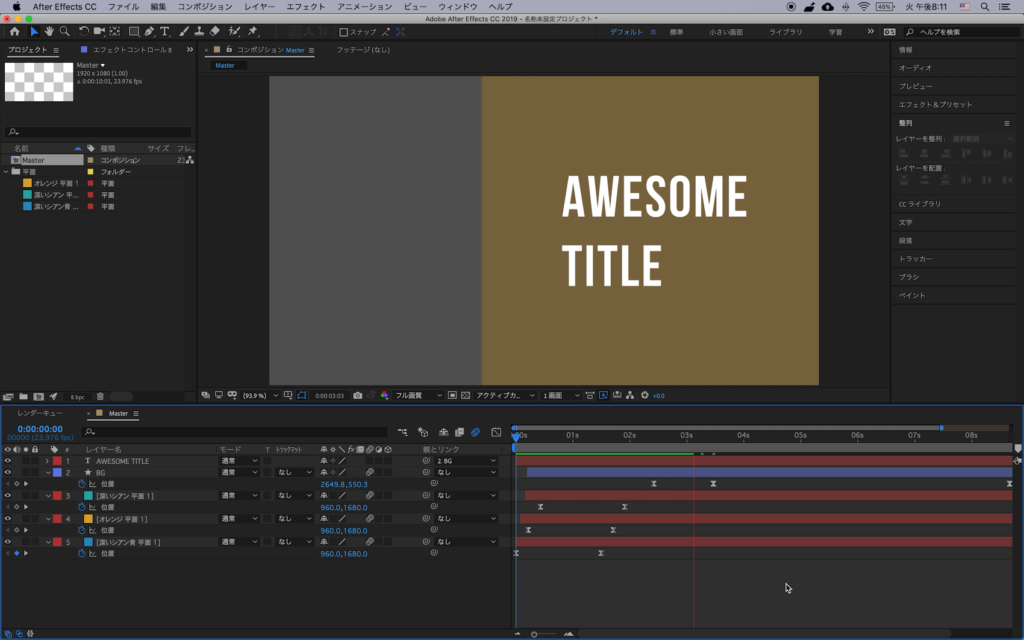Image resolution: width=1024 pixels, height=640 pixels.
Task: Switch to the レンダーキュー tab
Action: pos(39,413)
